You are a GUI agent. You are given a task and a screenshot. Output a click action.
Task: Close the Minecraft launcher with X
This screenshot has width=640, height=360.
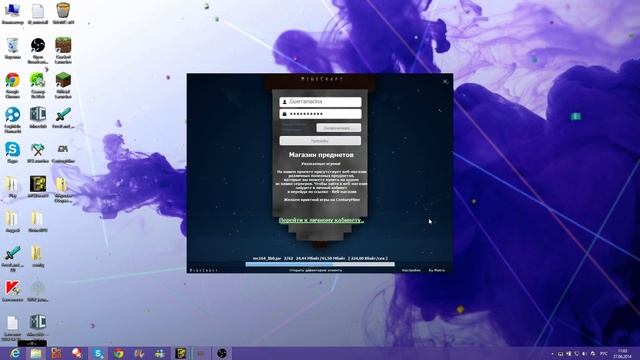(445, 82)
